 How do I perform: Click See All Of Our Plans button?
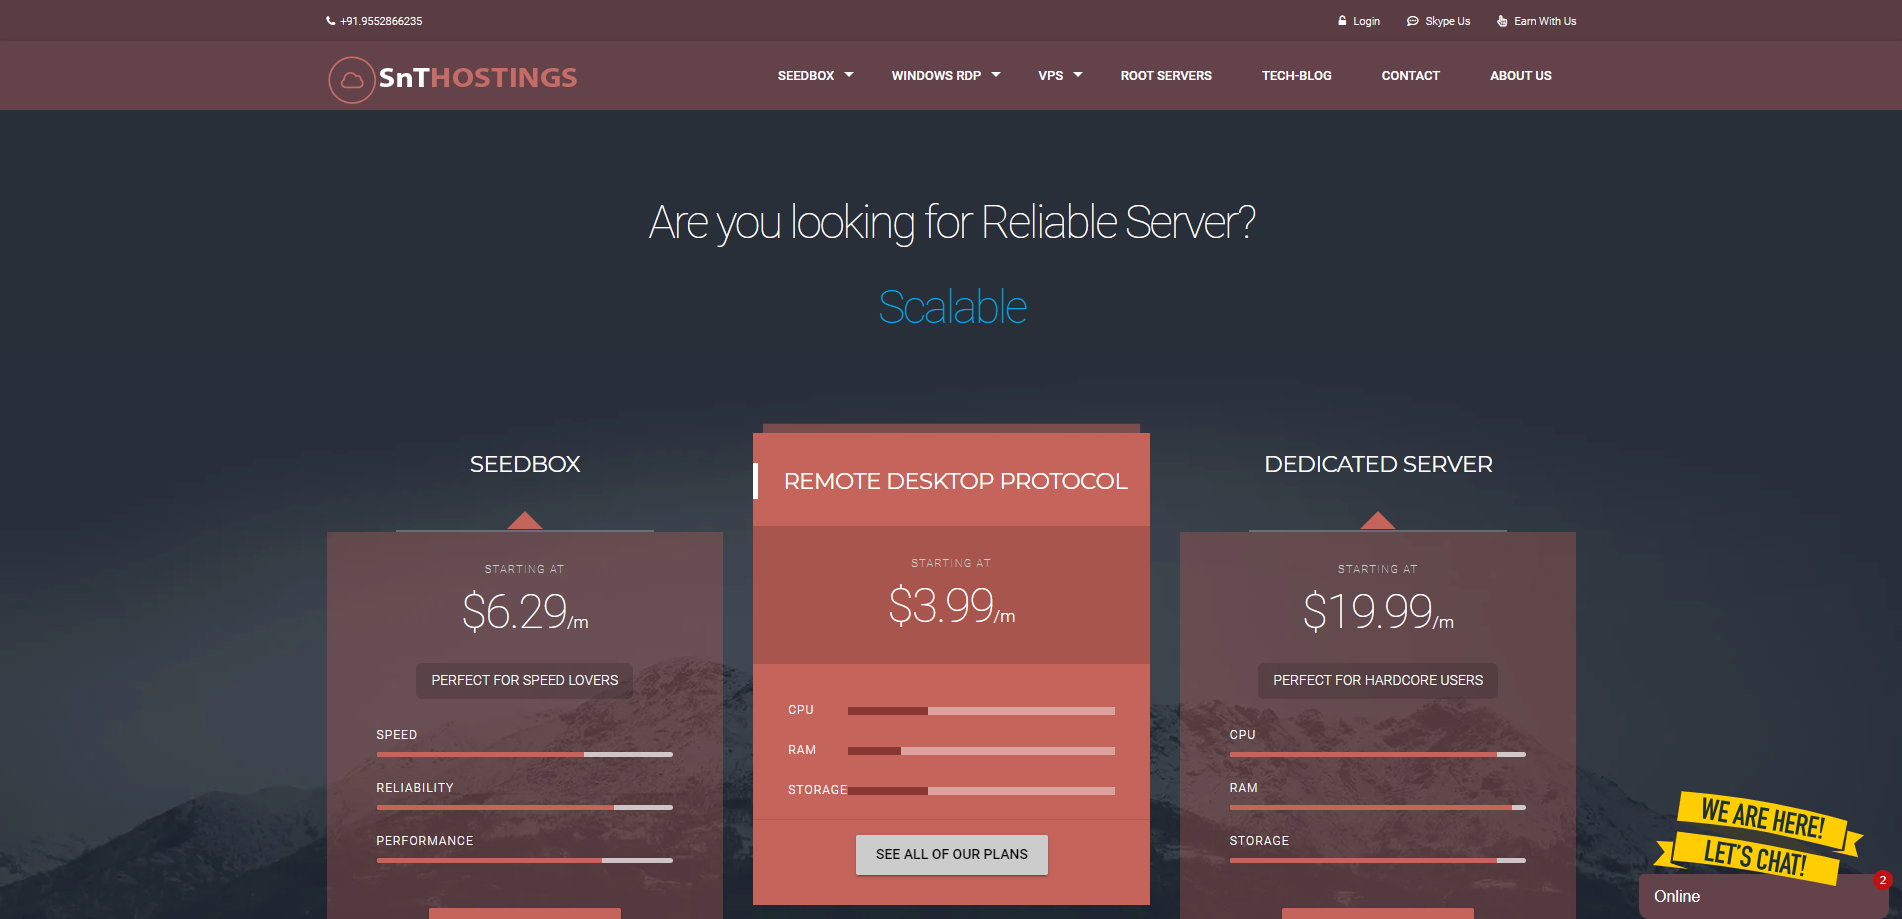(951, 855)
